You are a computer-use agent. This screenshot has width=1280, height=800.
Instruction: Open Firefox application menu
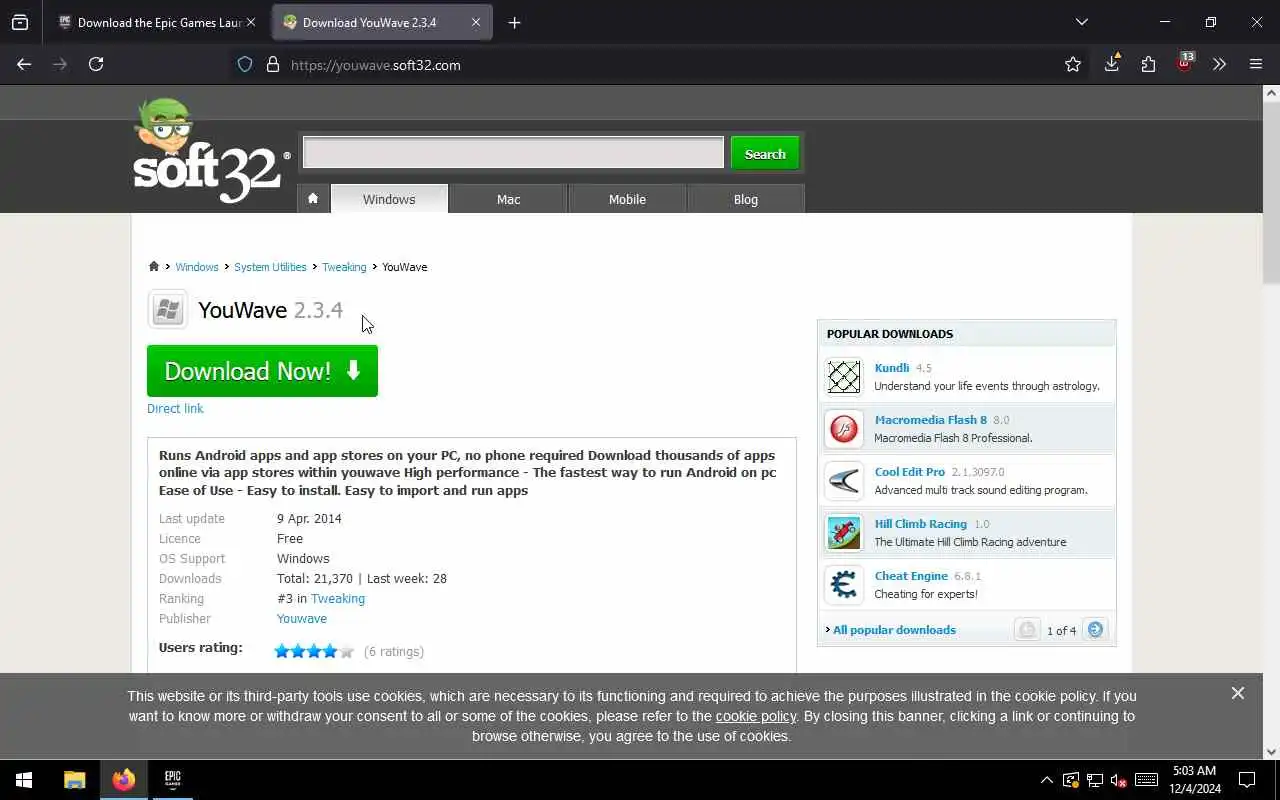1256,64
